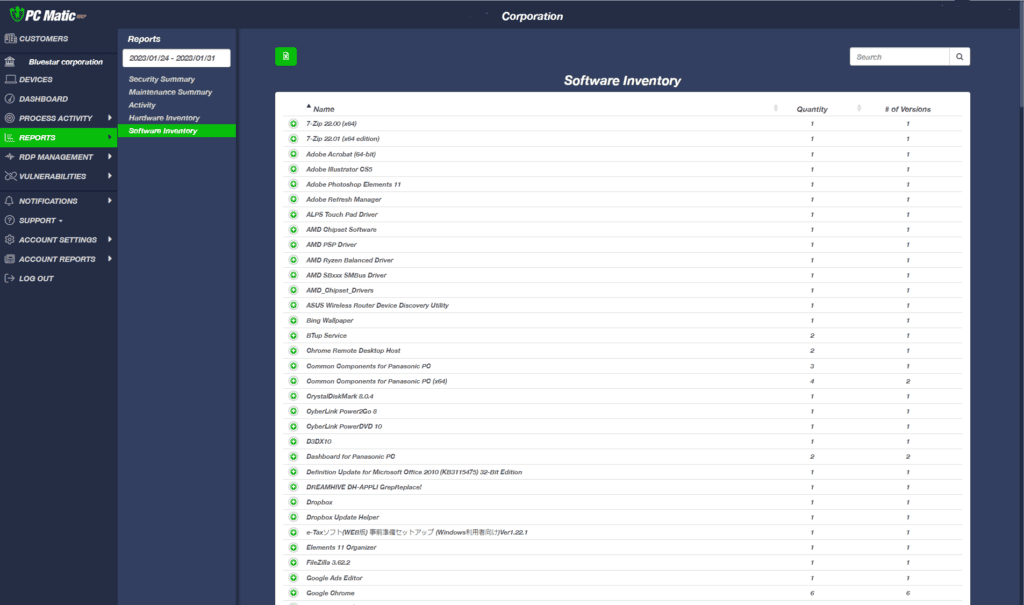The width and height of the screenshot is (1024, 605).
Task: Click the PC Matic logo
Action: pos(48,14)
